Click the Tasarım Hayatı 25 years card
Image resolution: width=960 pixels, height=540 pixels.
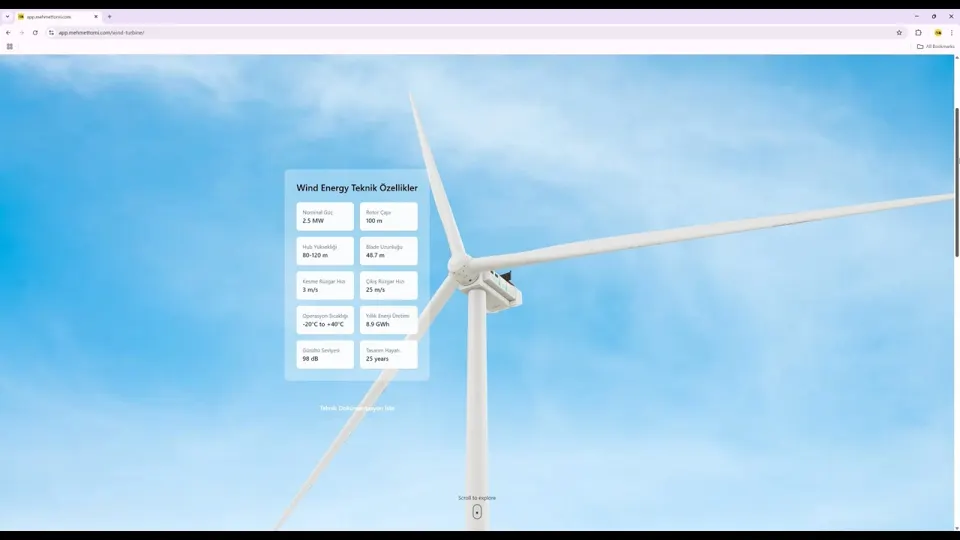tap(389, 354)
